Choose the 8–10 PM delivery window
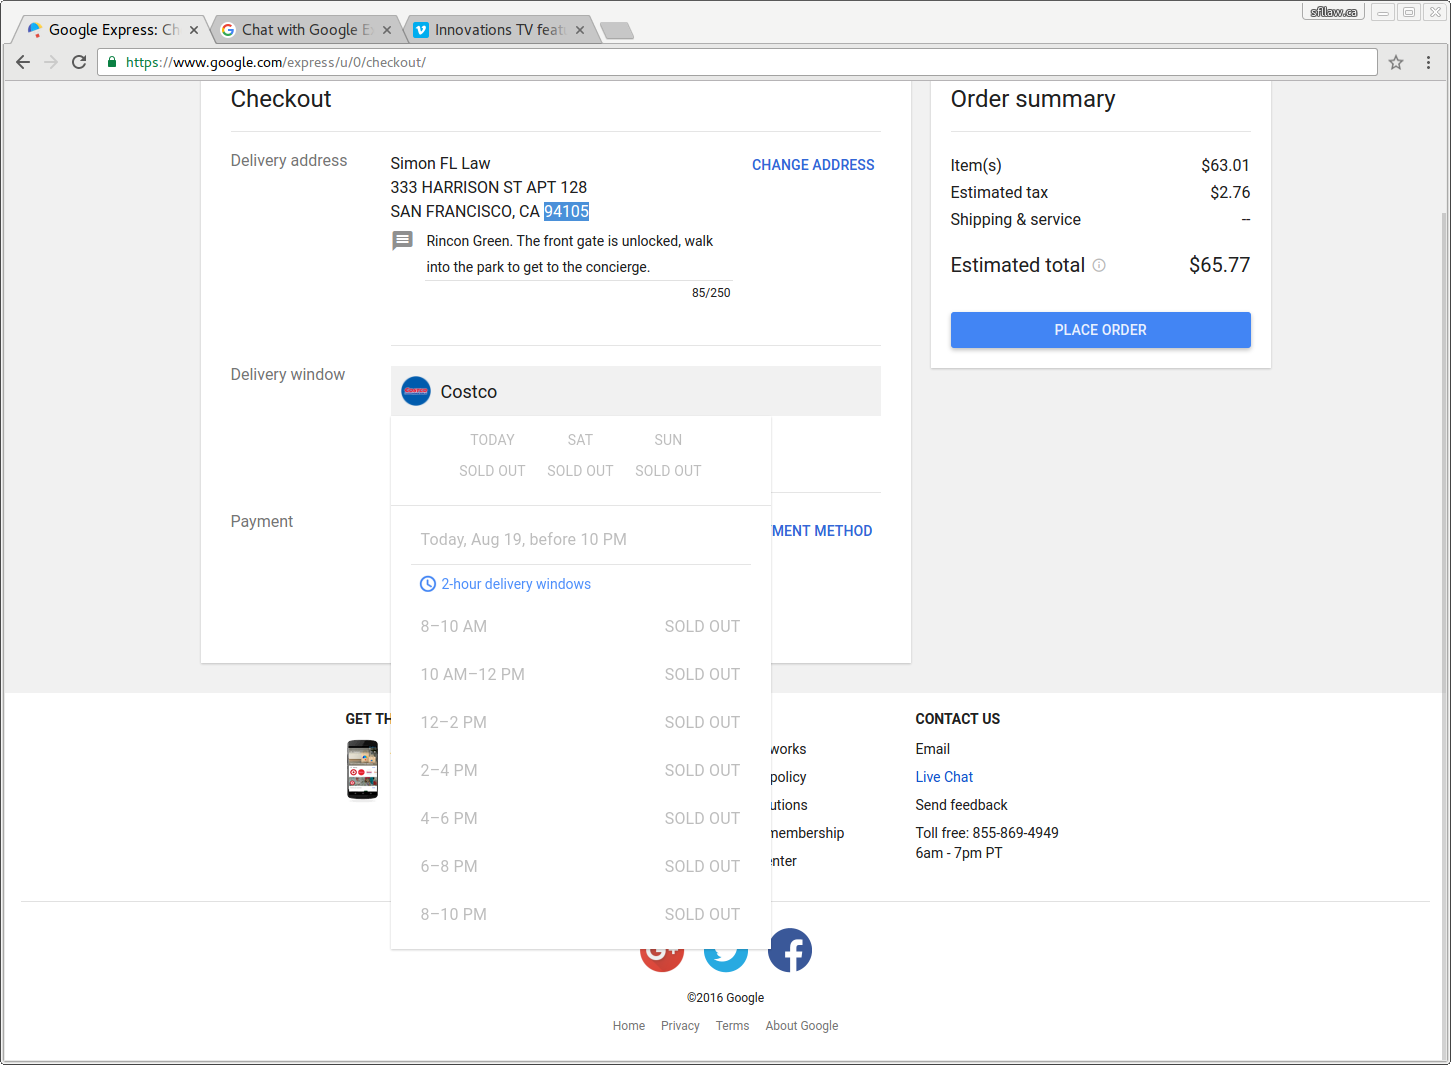This screenshot has height=1065, width=1451. tap(580, 914)
